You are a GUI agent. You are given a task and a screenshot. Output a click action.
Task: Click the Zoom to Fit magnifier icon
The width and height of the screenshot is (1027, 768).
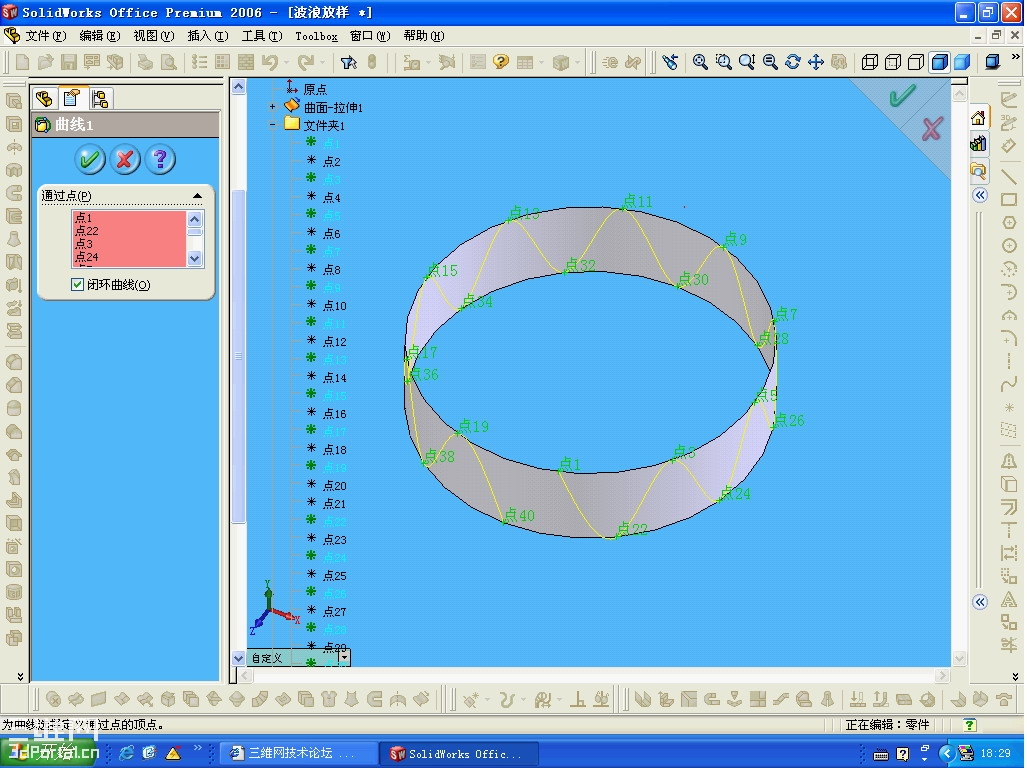(x=700, y=62)
